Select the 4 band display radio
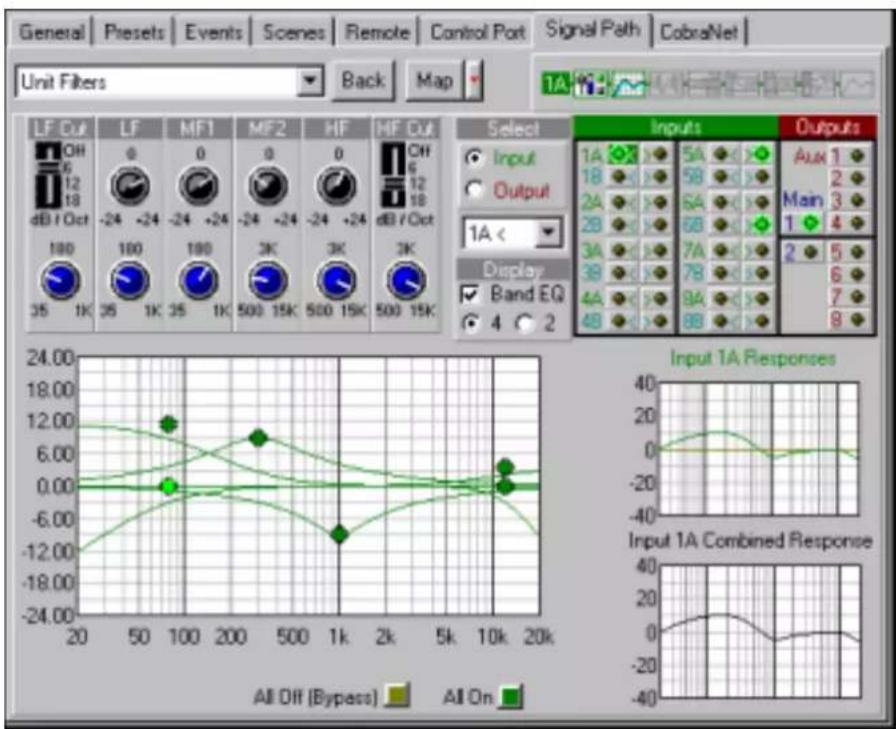The height and width of the screenshot is (729, 896). [x=471, y=323]
